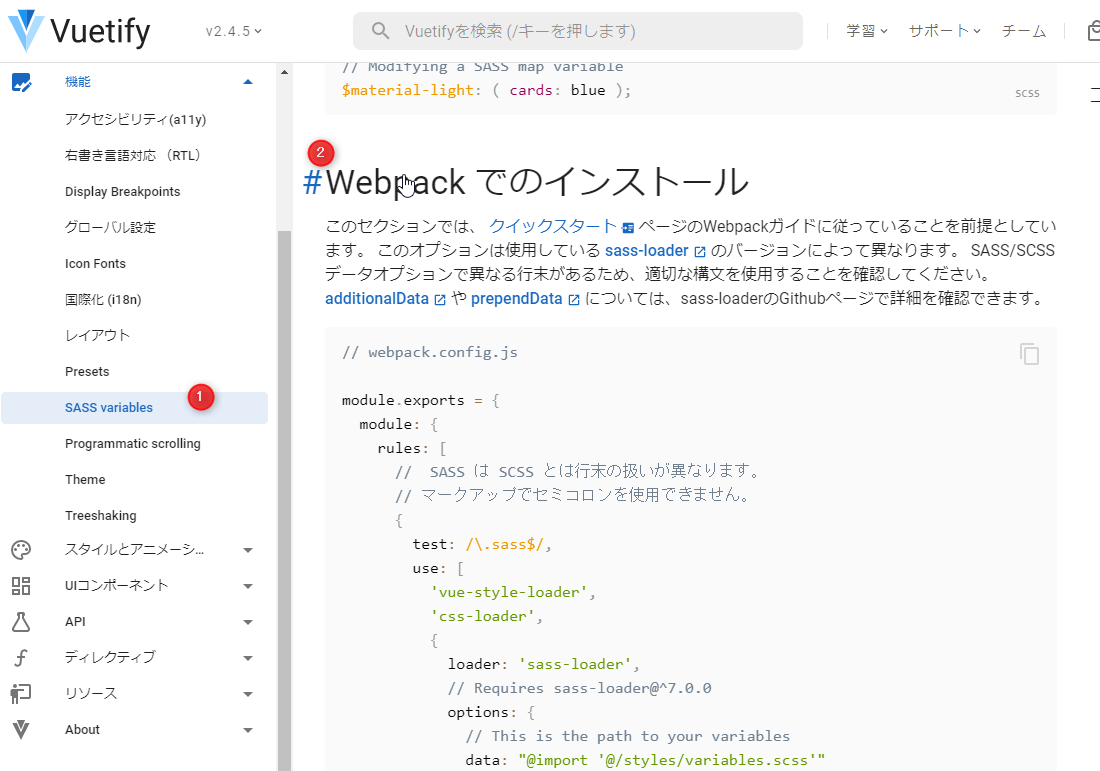
Task: Click the ディレクティブ function icon
Action: pos(21,658)
